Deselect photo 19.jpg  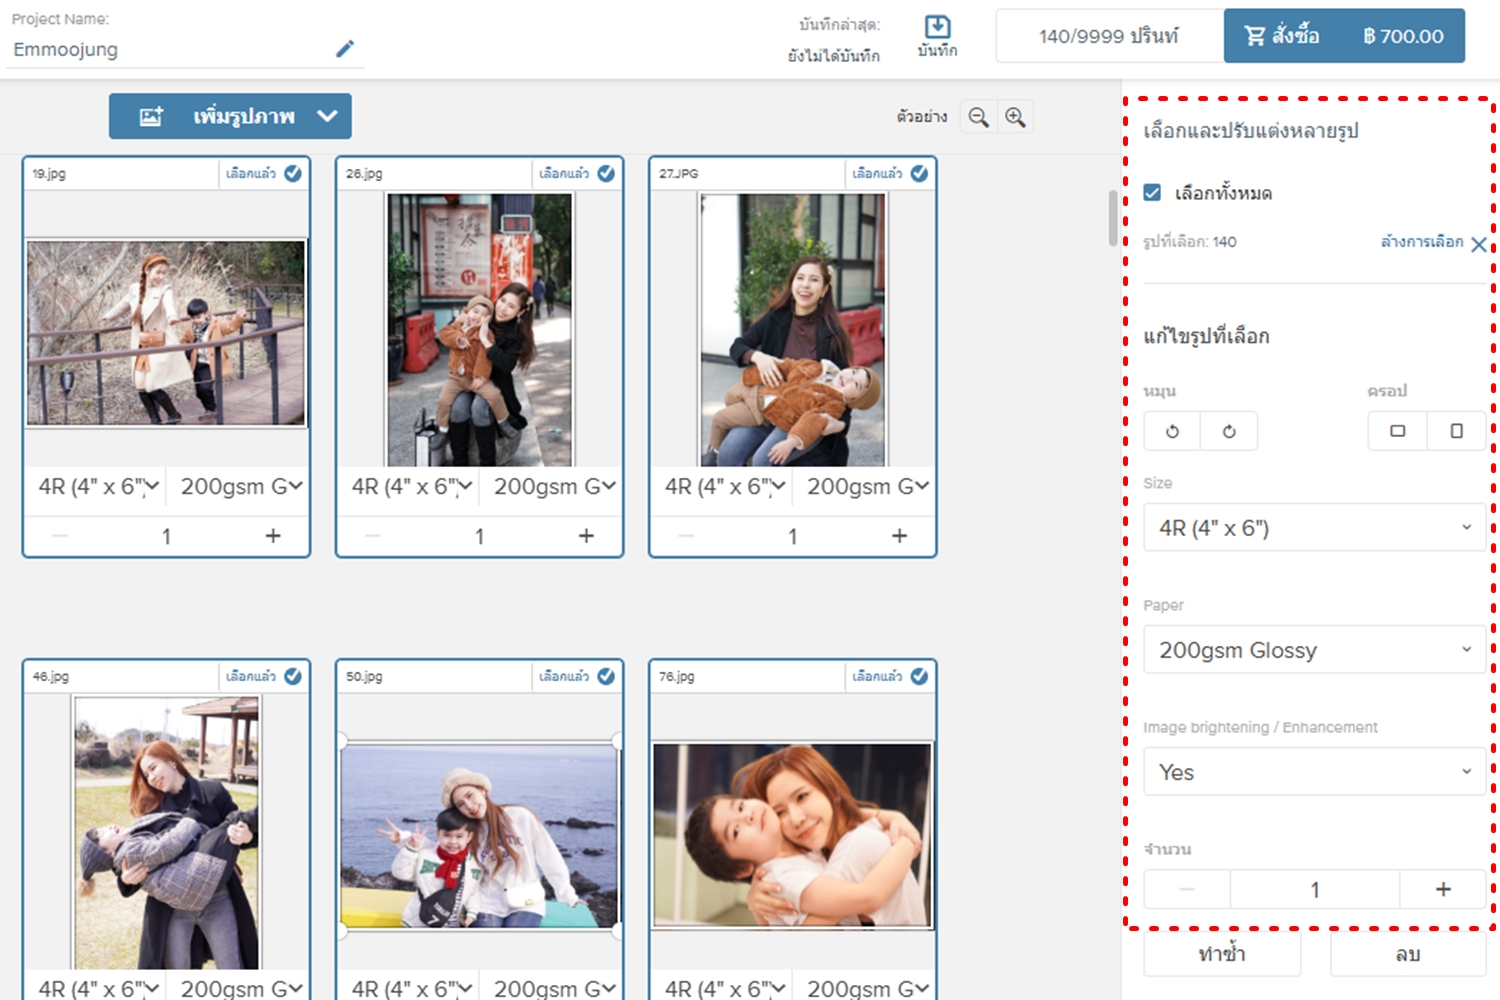[x=264, y=173]
